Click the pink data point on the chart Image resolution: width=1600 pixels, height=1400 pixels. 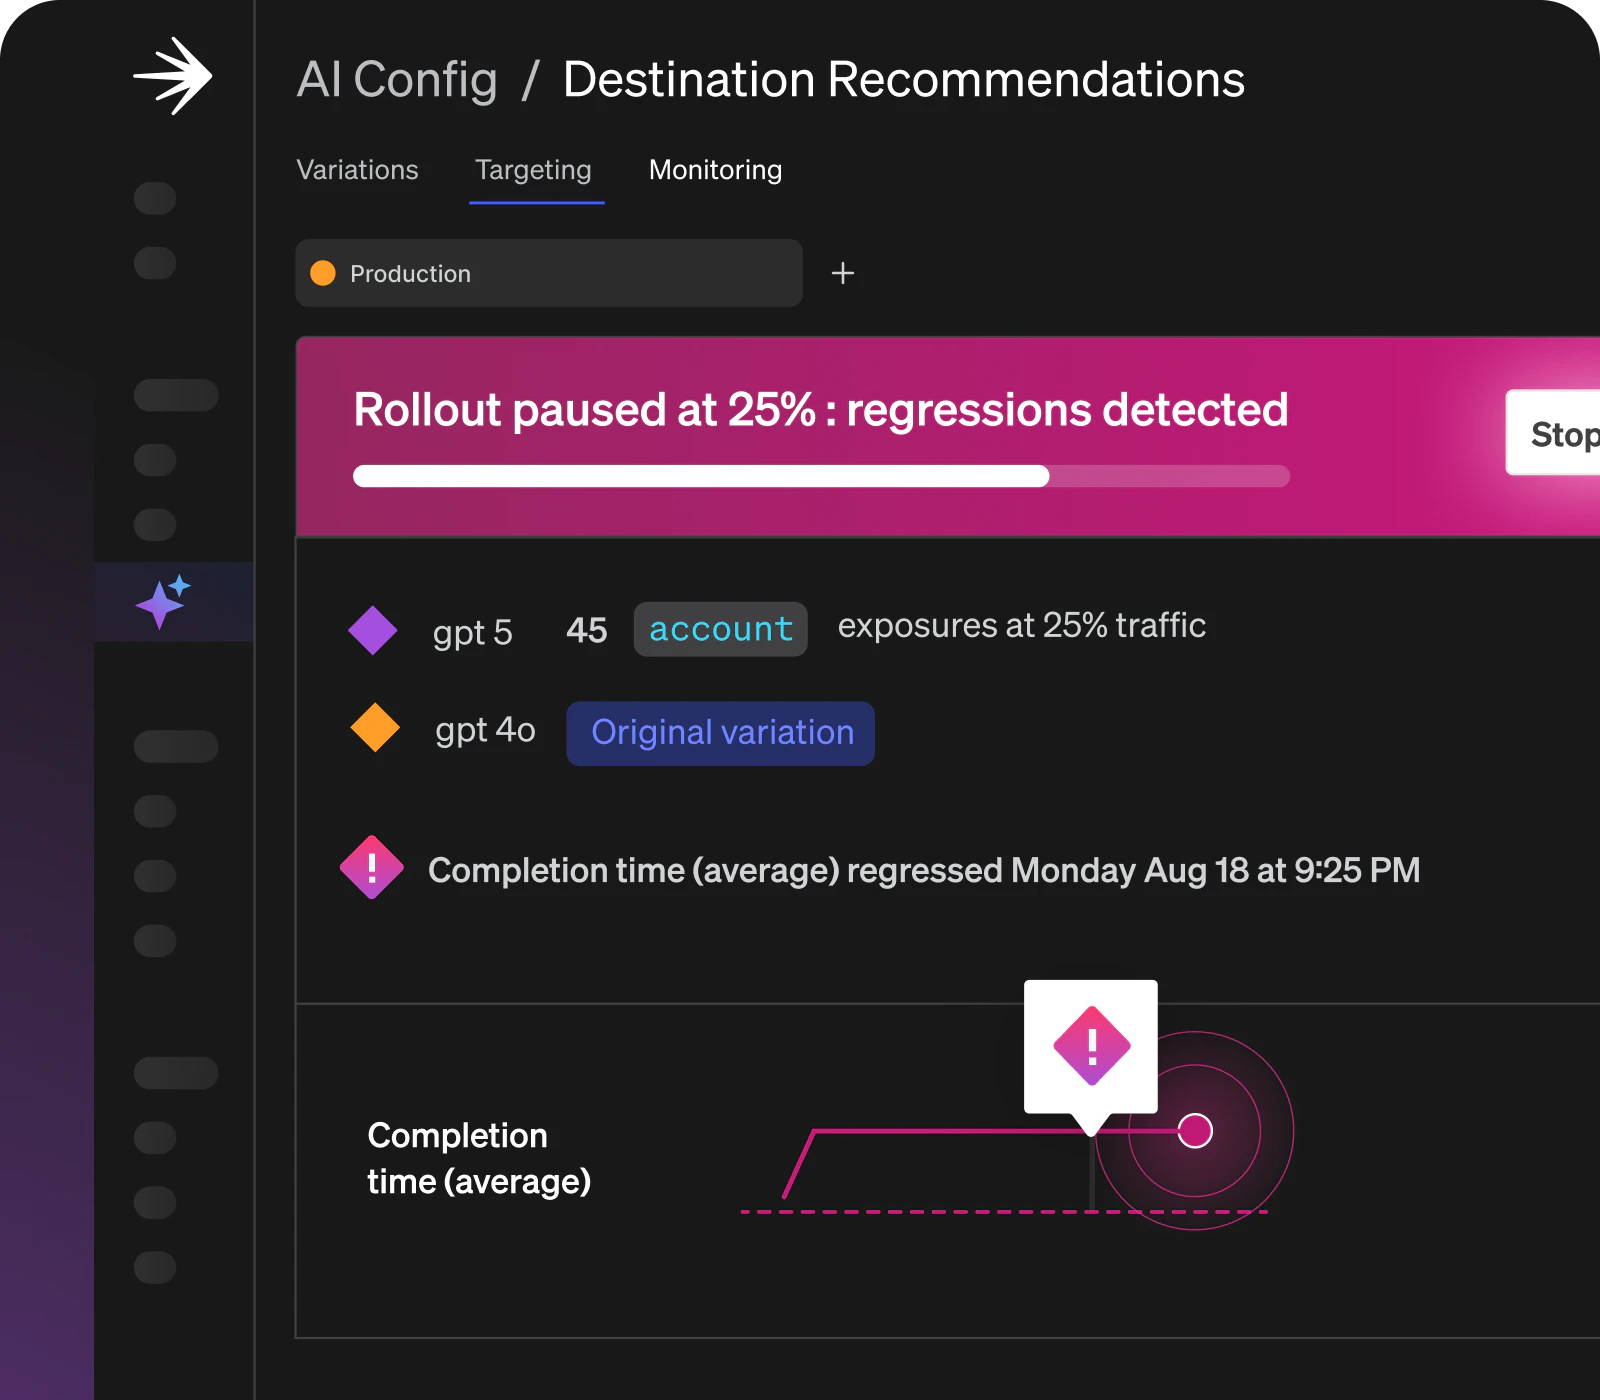[x=1195, y=1131]
